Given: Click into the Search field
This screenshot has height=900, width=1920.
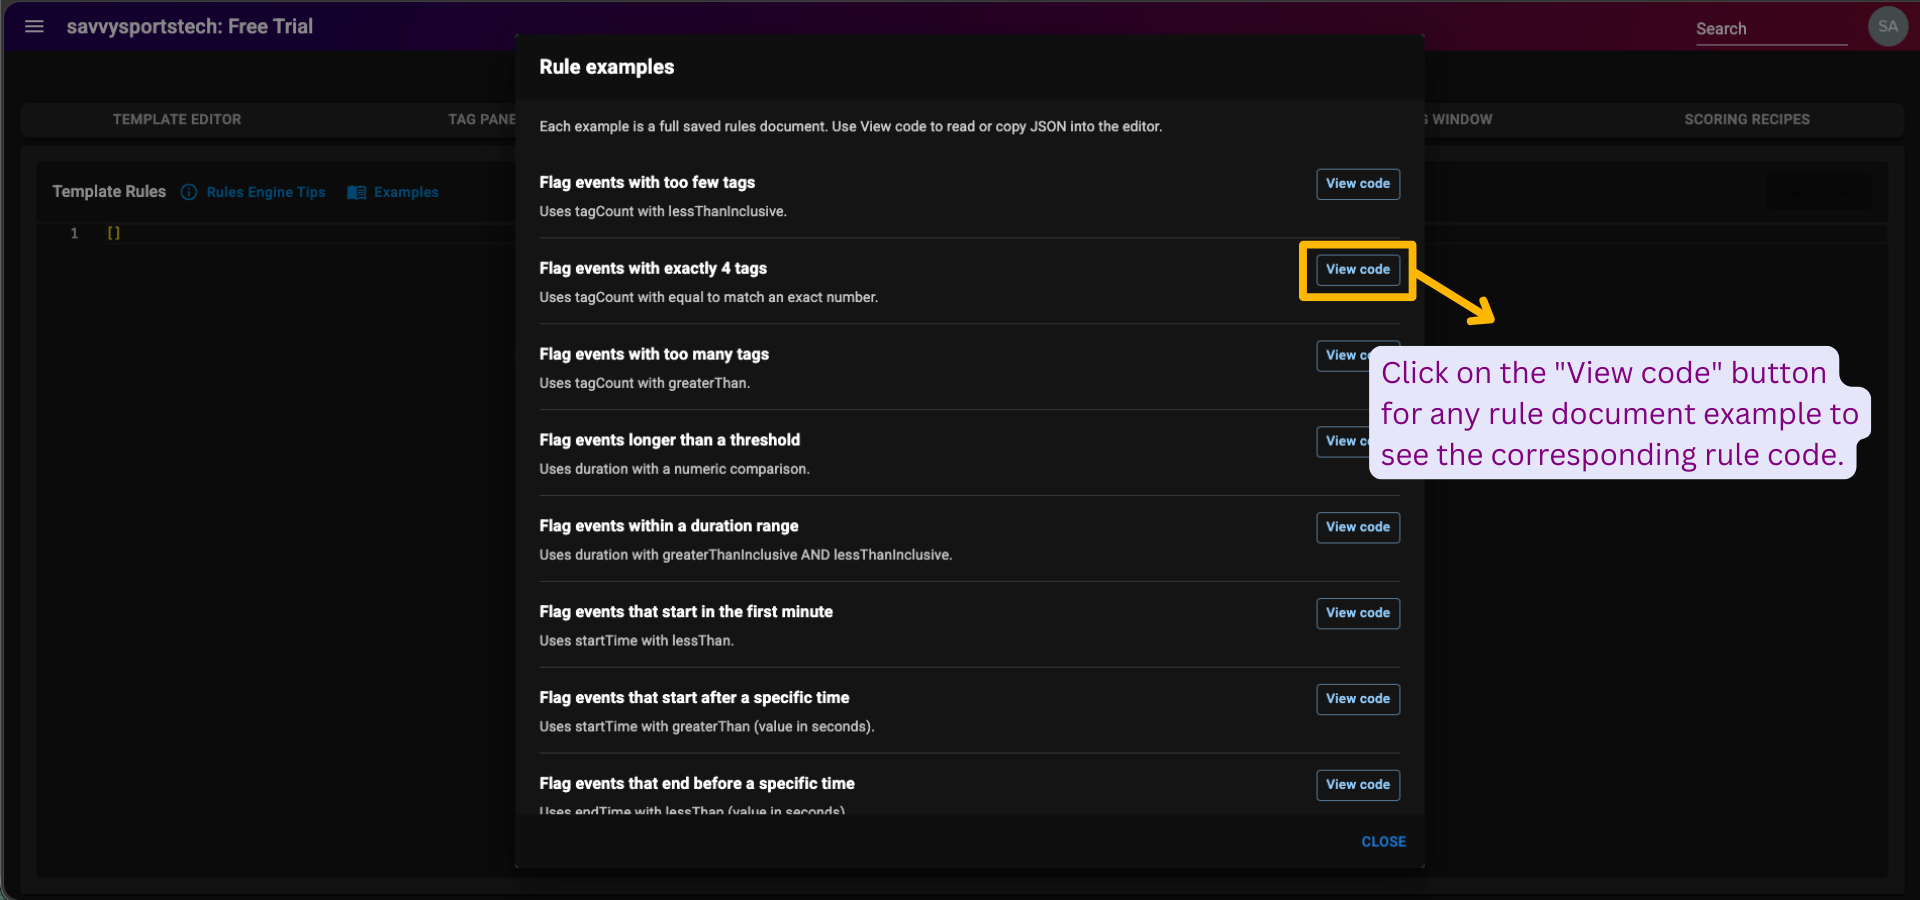Looking at the screenshot, I should click(x=1769, y=29).
